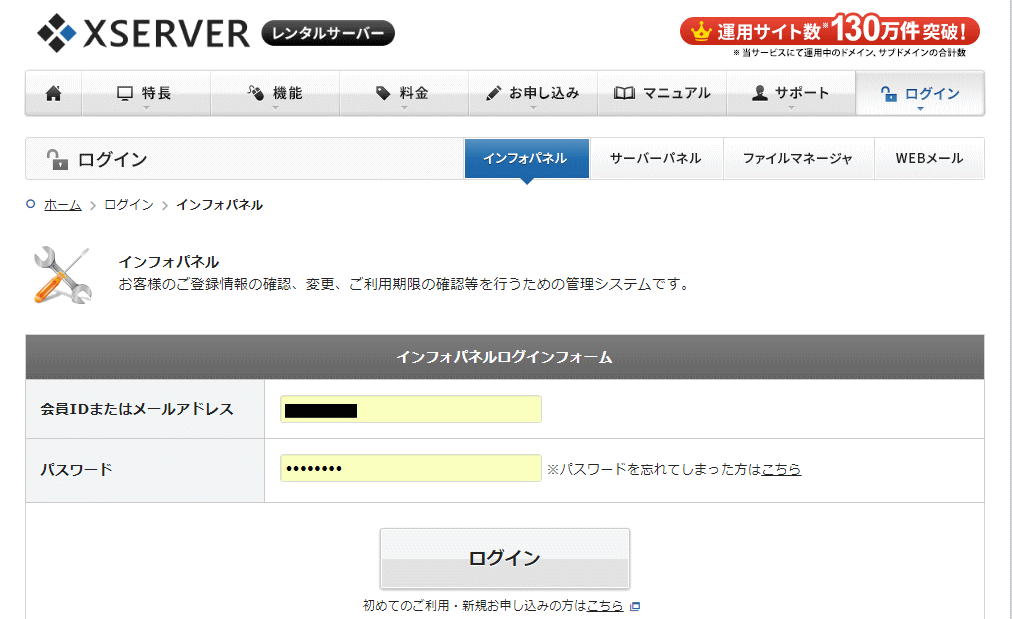Click the インフォパネル breadcrumb text
This screenshot has width=1012, height=619.
(x=219, y=205)
